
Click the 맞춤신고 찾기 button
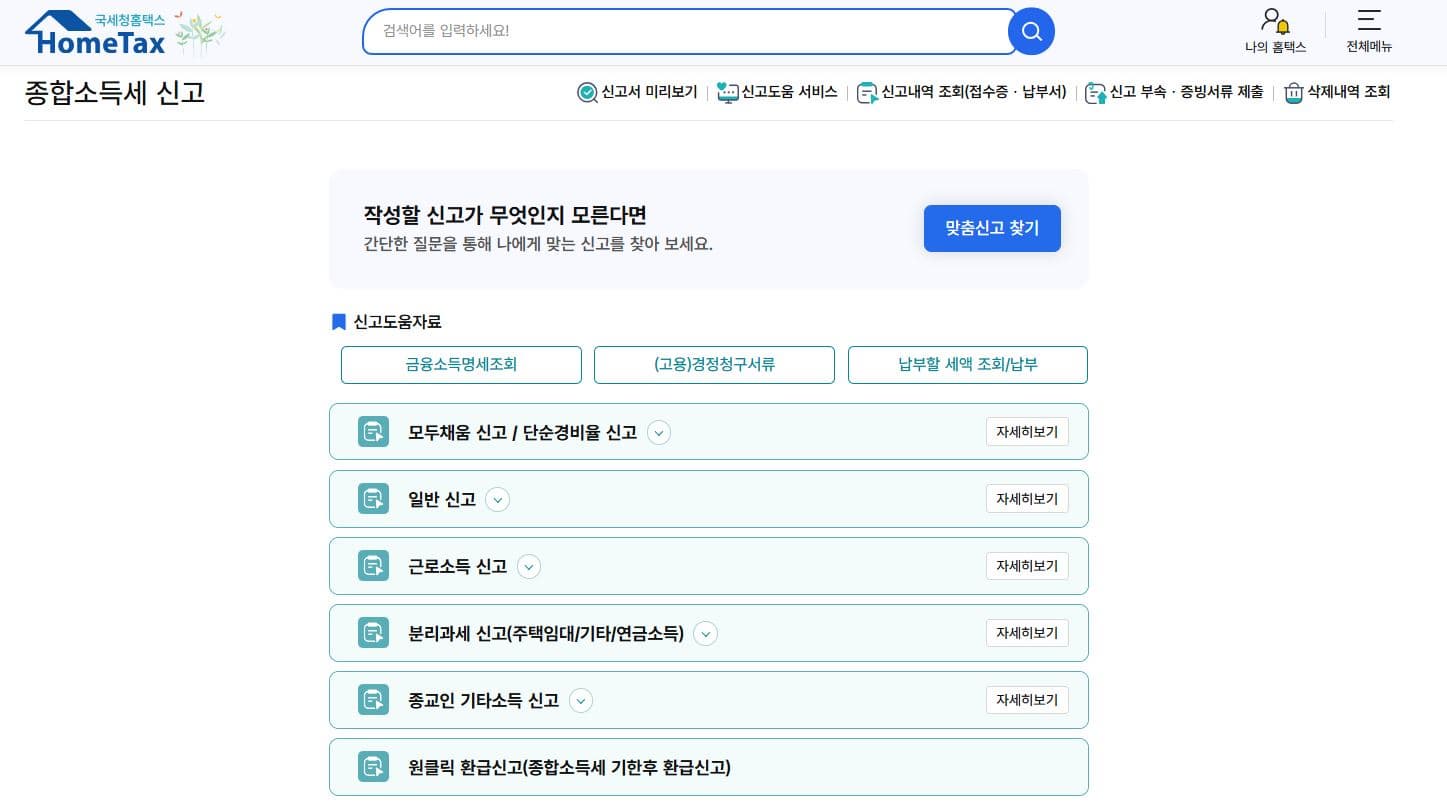click(x=992, y=229)
